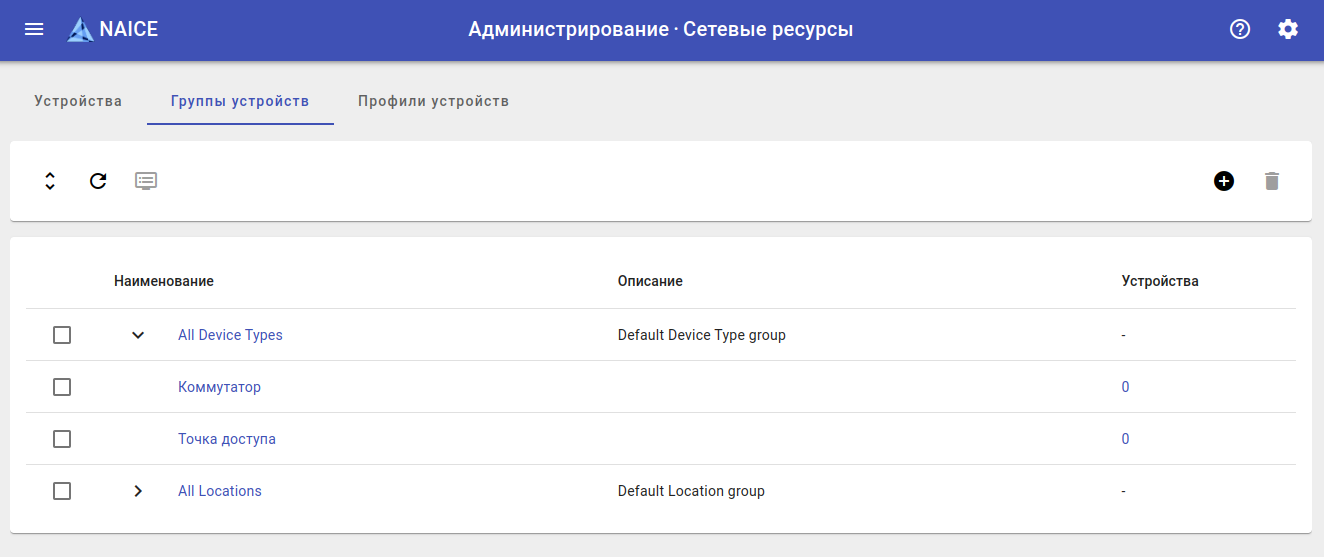The width and height of the screenshot is (1324, 557).
Task: Tick the Коммутатор row checkbox
Action: pyautogui.click(x=62, y=387)
